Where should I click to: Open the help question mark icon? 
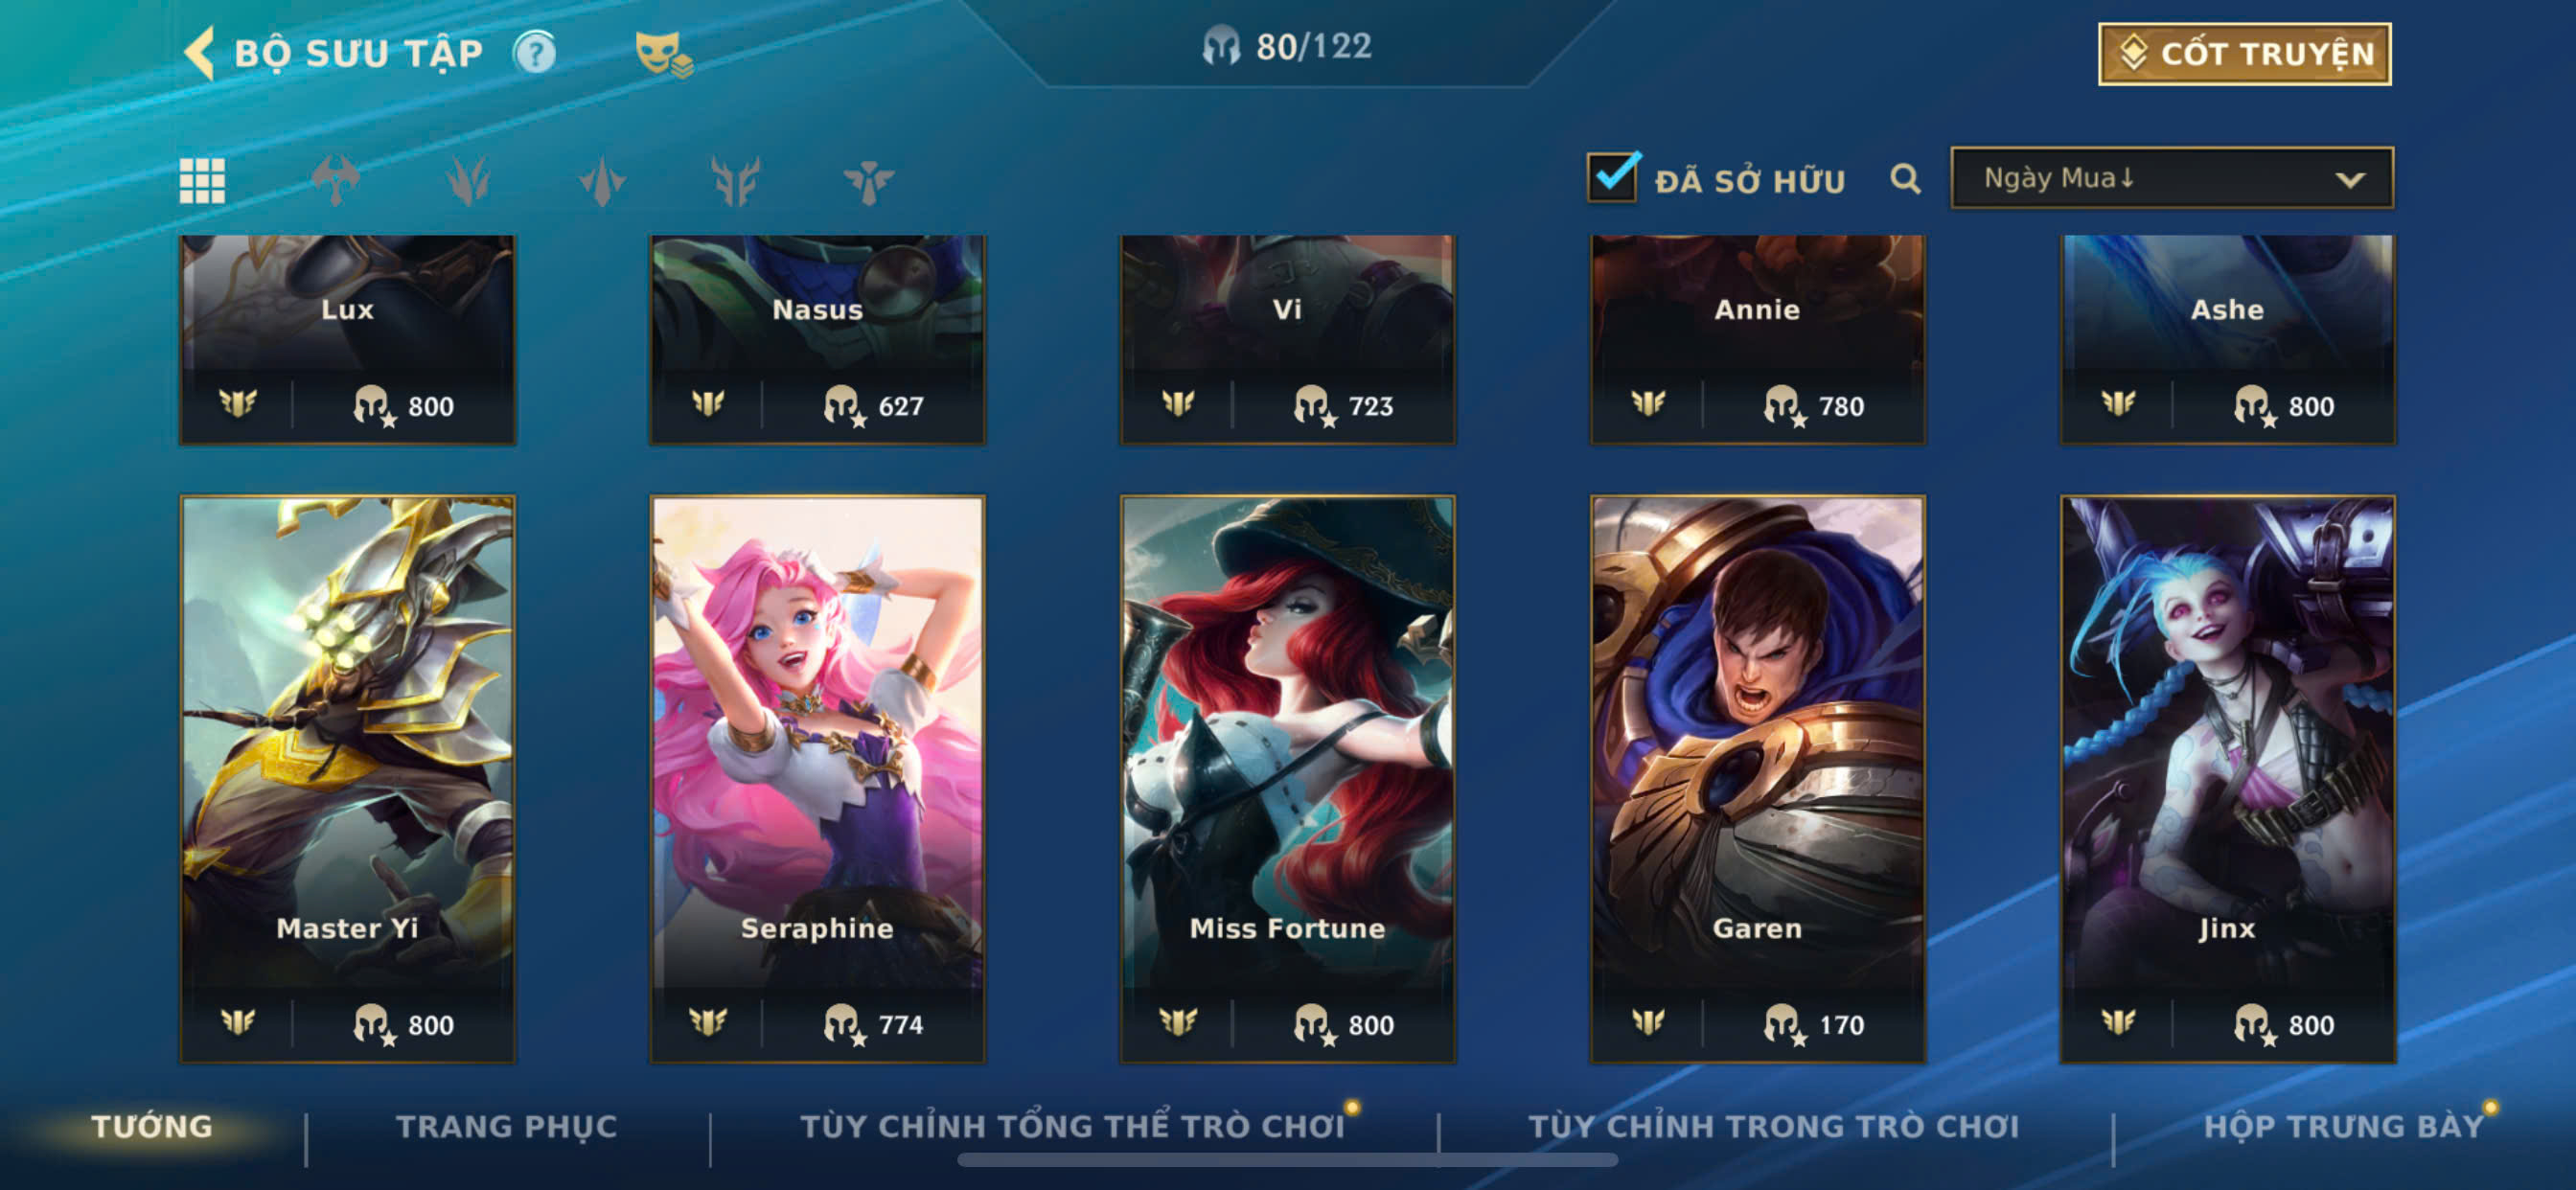point(535,53)
